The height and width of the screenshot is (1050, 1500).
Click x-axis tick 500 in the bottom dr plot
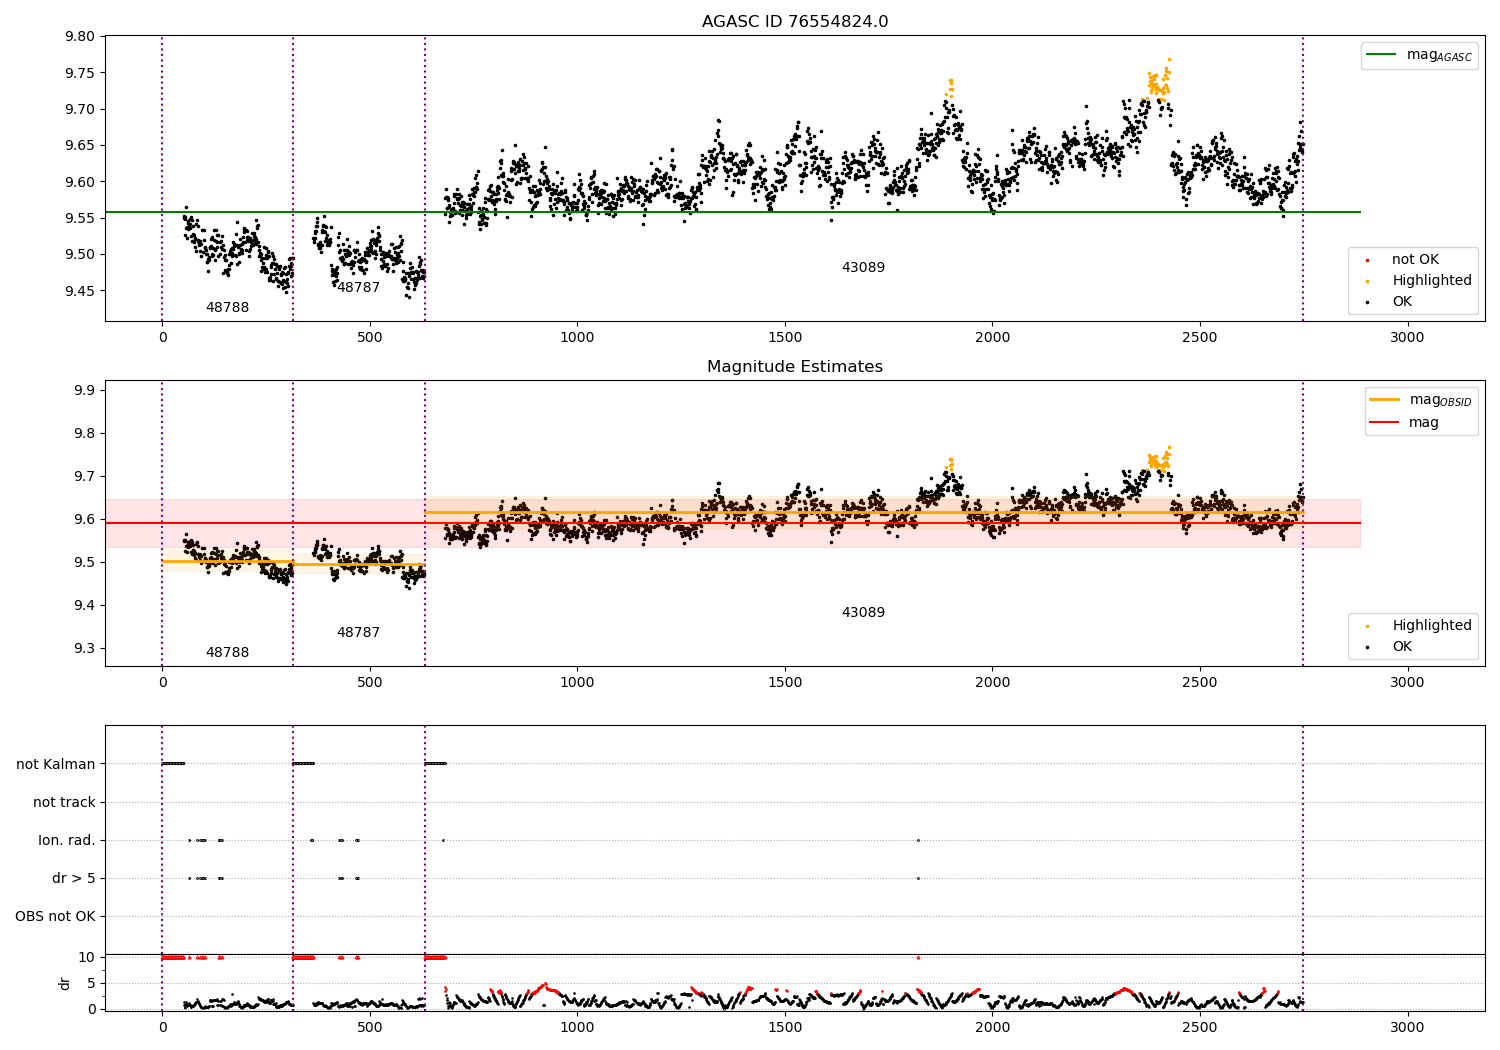[370, 1027]
